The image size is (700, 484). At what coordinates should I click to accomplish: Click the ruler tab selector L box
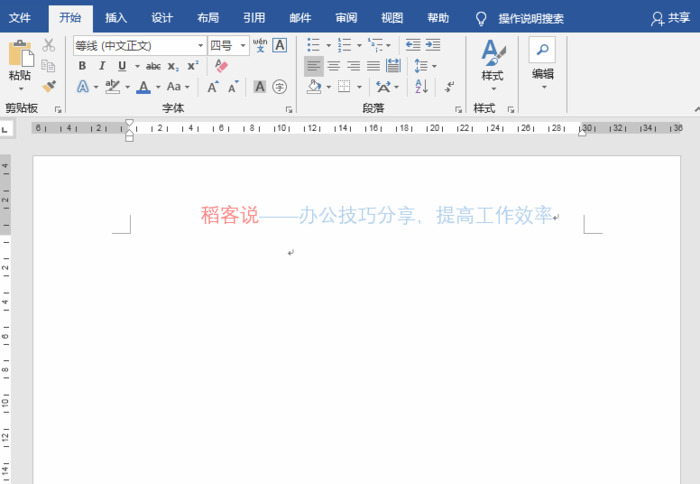point(5,130)
